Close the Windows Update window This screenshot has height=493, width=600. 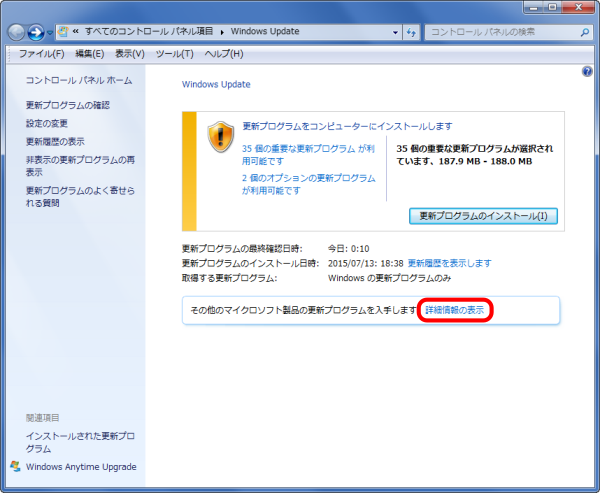pyautogui.click(x=579, y=7)
